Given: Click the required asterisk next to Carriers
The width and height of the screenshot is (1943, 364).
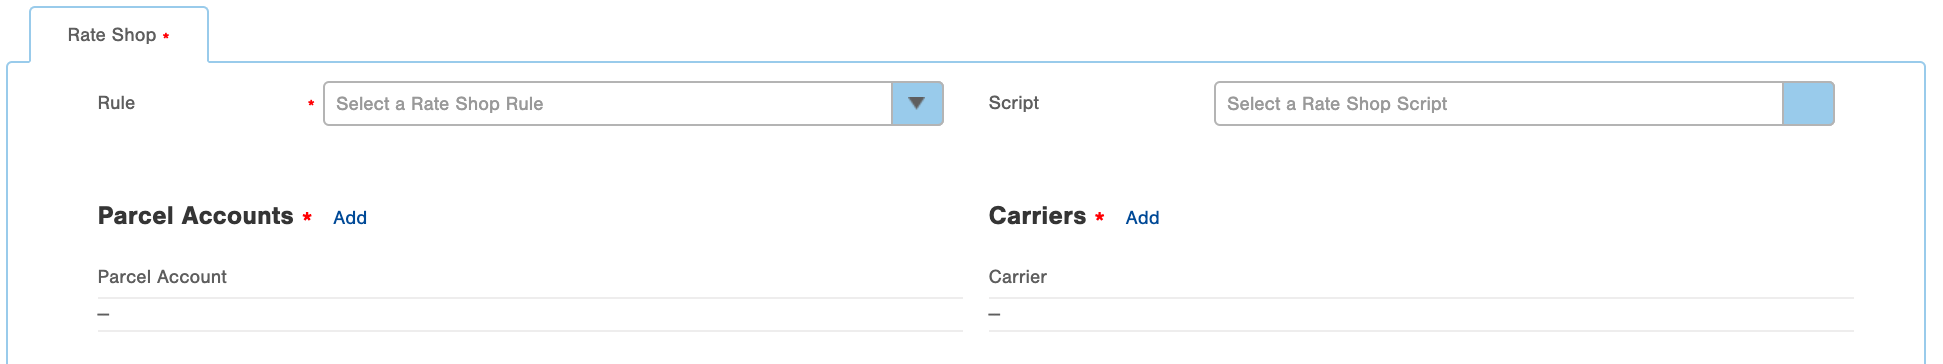Looking at the screenshot, I should coord(1100,217).
